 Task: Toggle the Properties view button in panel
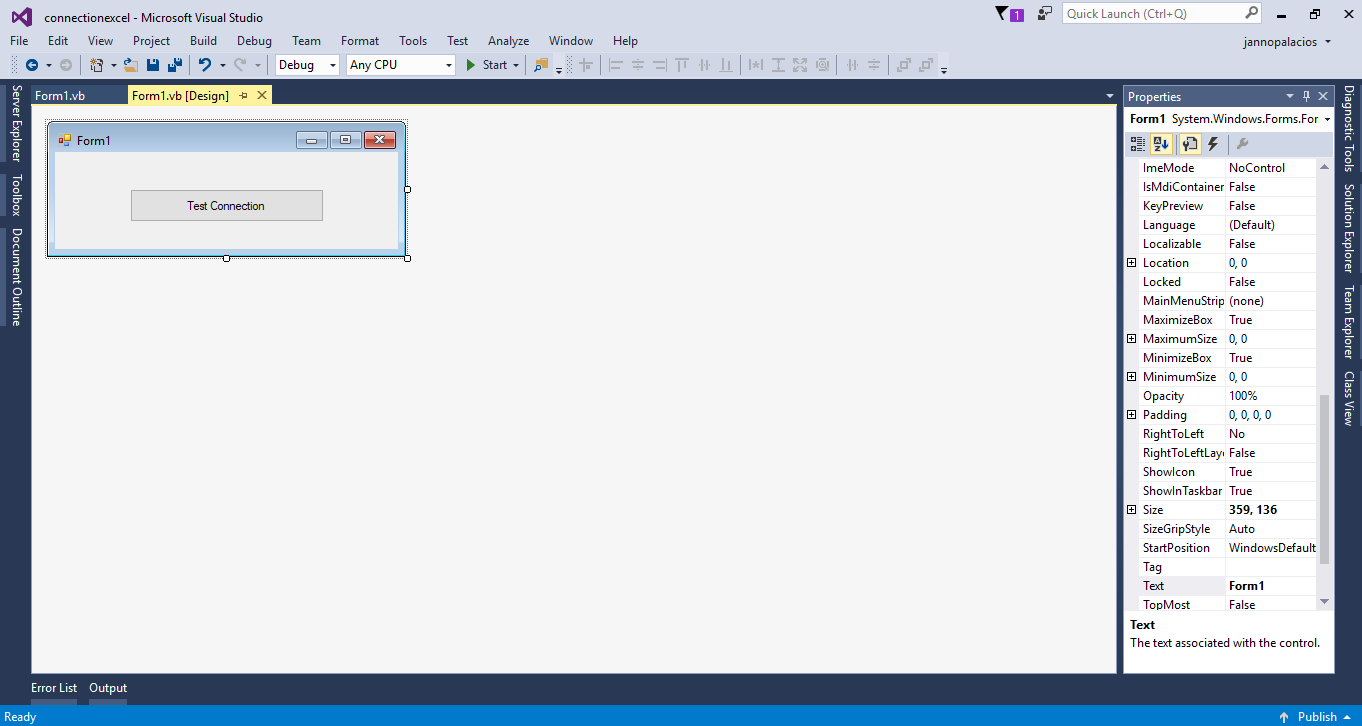click(x=1189, y=144)
